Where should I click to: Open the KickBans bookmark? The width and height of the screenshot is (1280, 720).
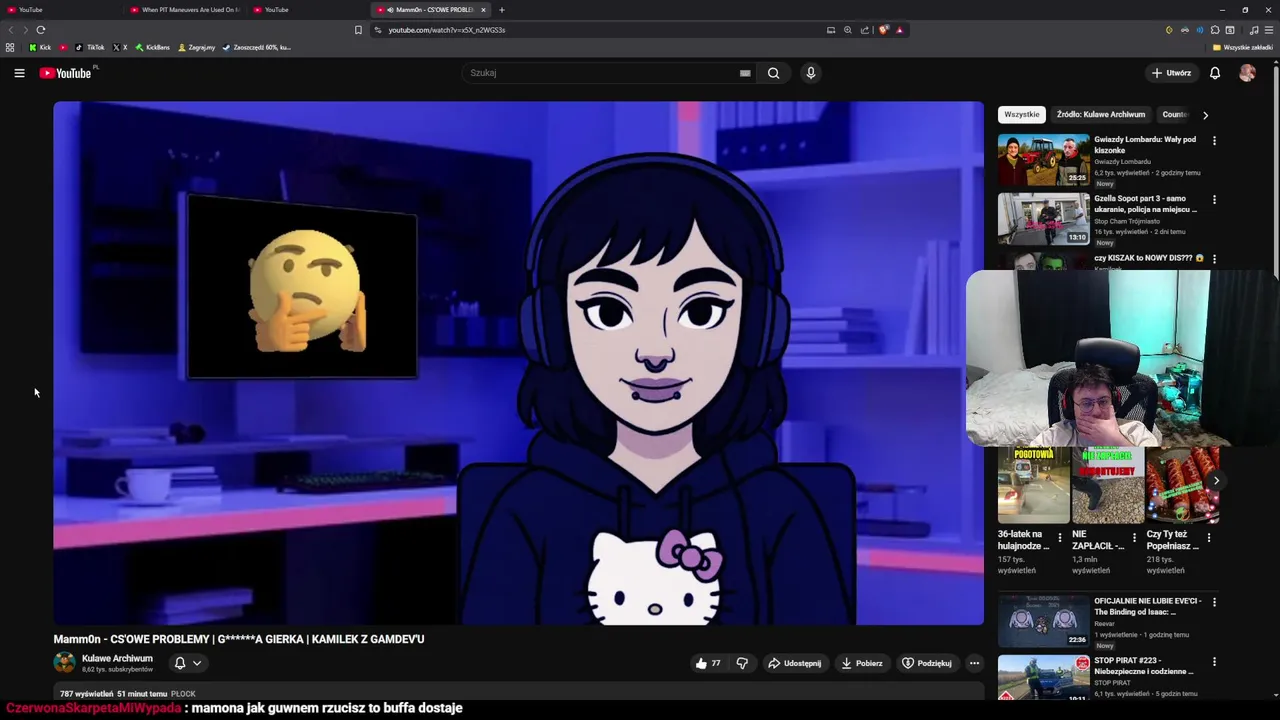click(x=153, y=47)
